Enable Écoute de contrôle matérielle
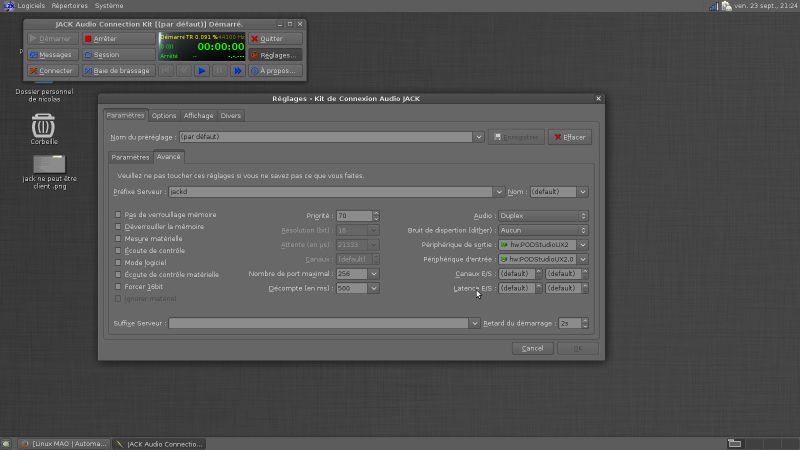Image resolution: width=800 pixels, height=450 pixels. (118, 274)
